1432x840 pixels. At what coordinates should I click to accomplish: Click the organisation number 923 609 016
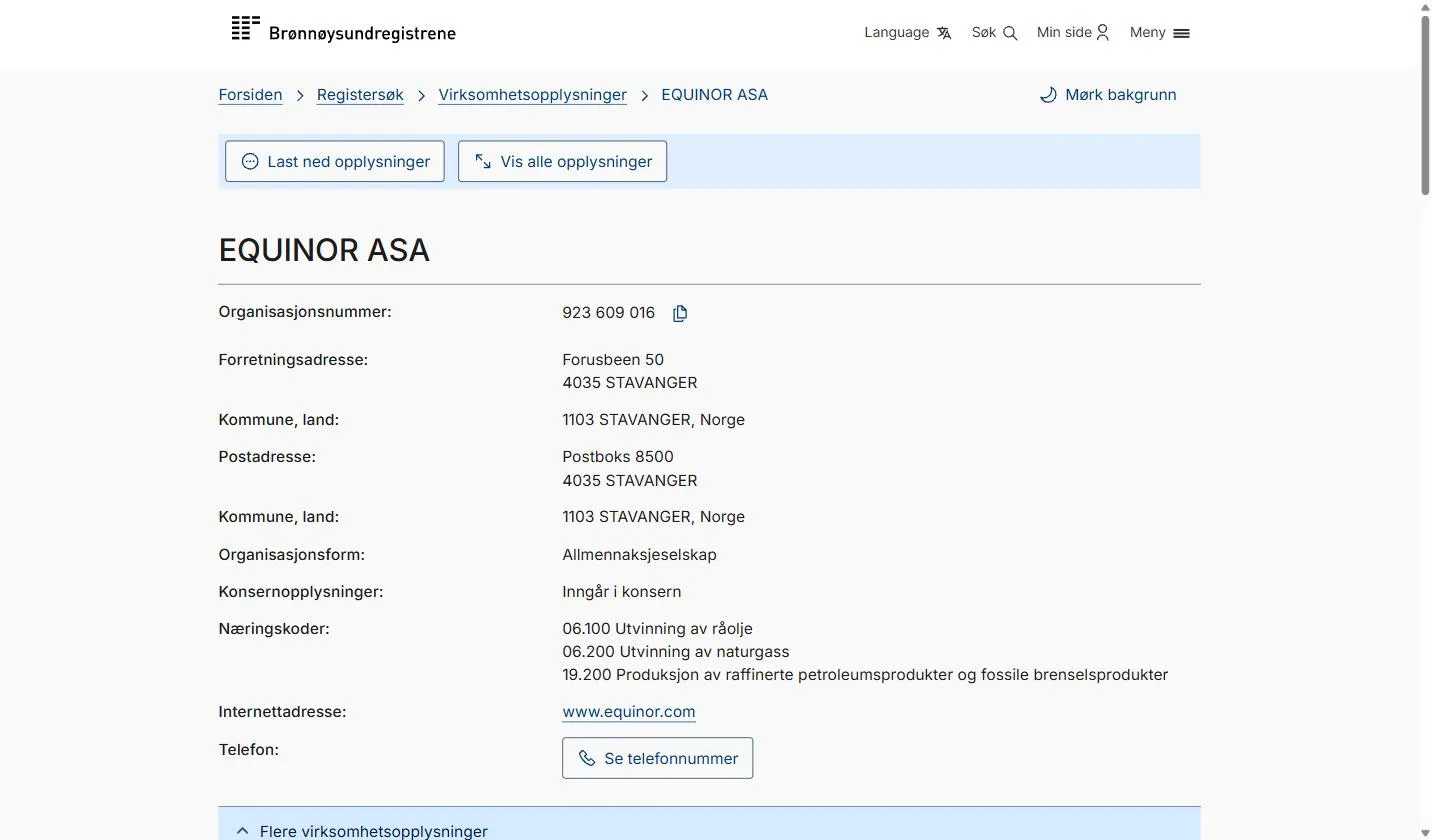click(608, 313)
